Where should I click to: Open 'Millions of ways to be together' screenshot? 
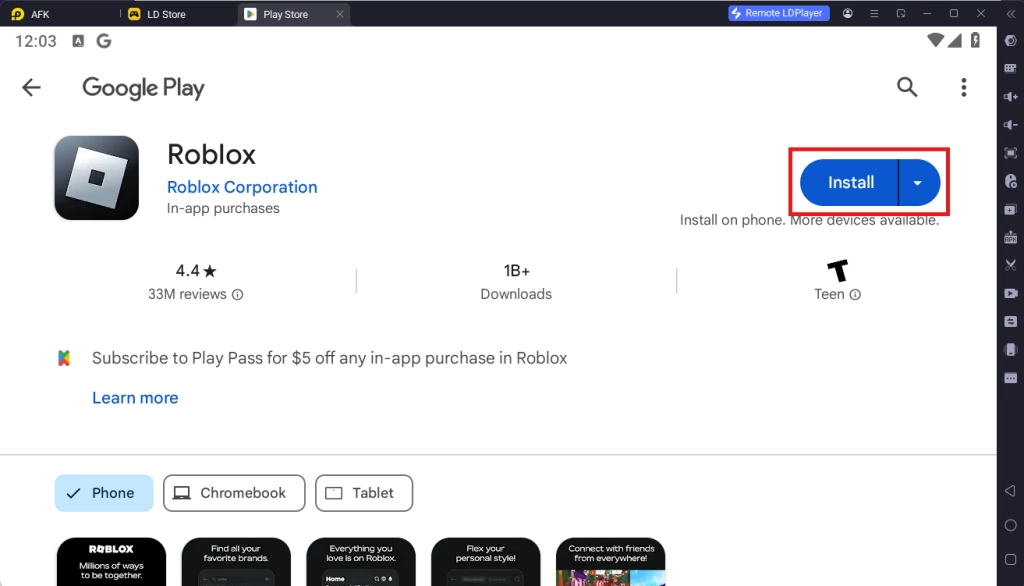tap(111, 562)
